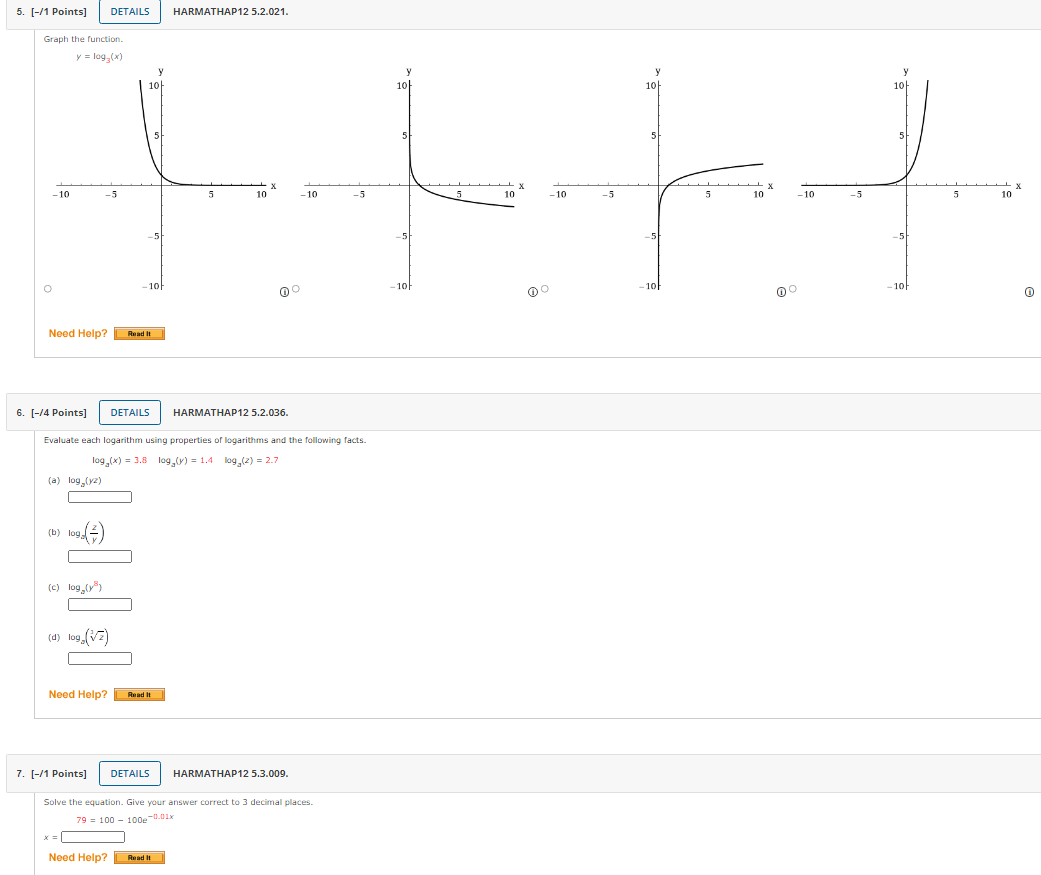Expand DETAILS for question 7
Screen dimensions: 1041x875
(x=130, y=773)
